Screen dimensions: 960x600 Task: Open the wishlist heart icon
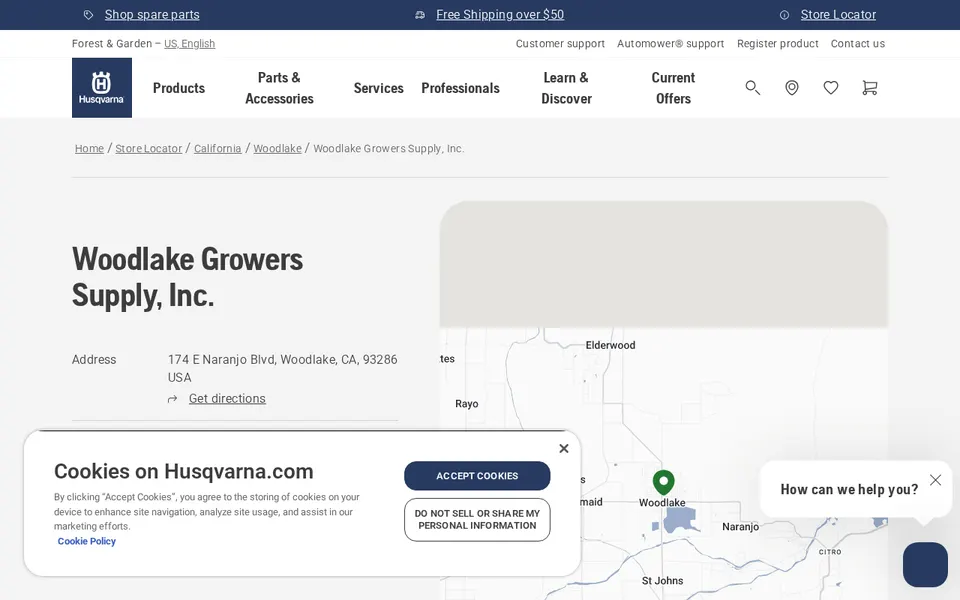click(x=831, y=88)
